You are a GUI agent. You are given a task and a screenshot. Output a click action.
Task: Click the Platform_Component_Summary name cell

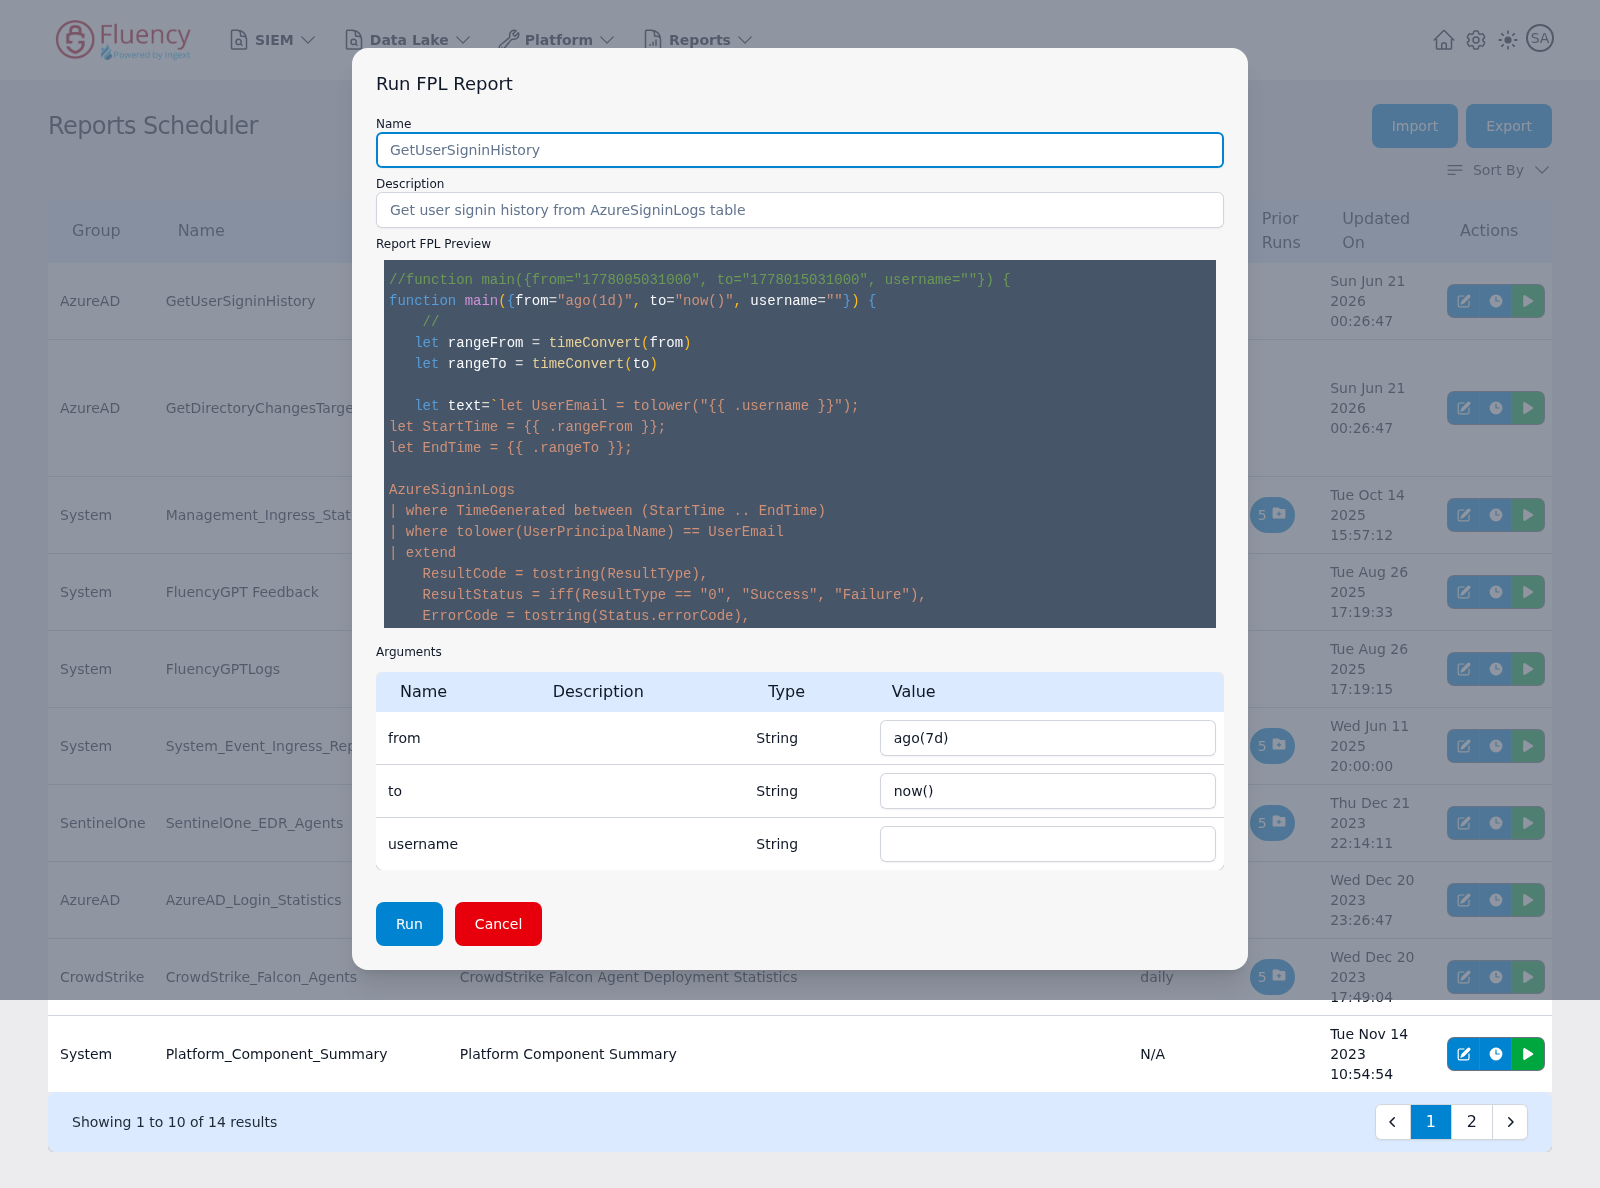pyautogui.click(x=276, y=1054)
